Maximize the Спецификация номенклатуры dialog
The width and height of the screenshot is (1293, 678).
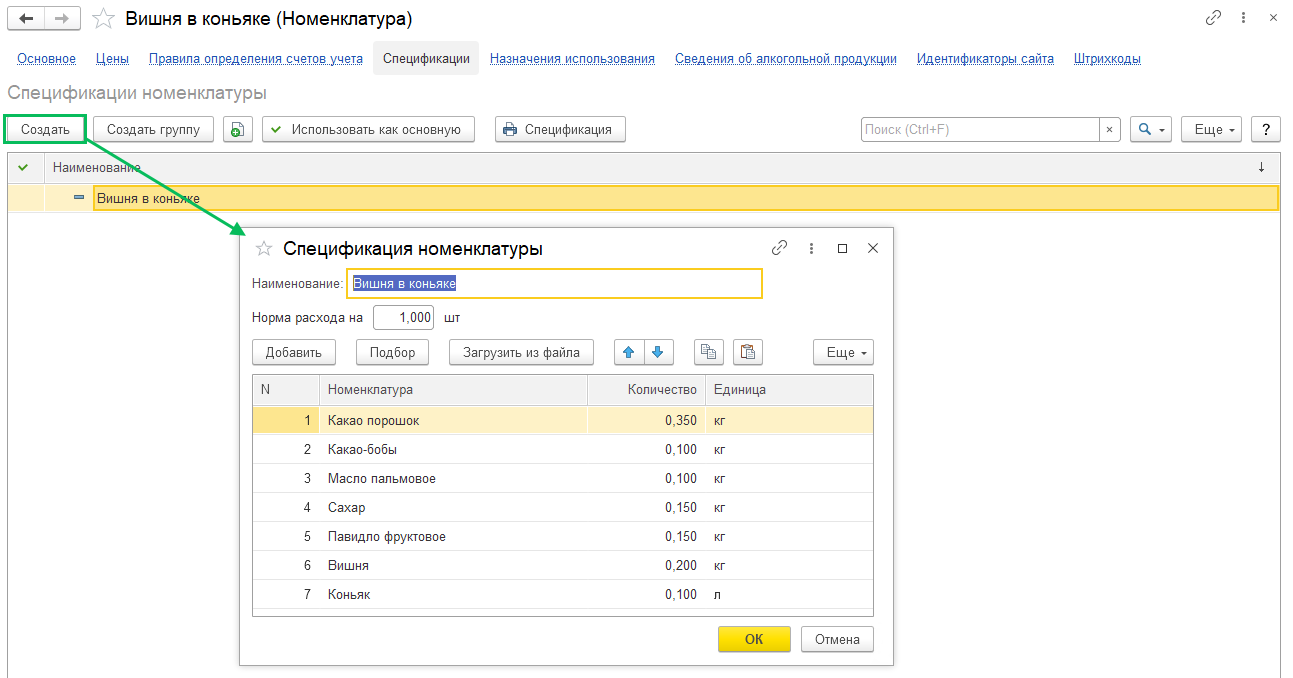pos(842,248)
